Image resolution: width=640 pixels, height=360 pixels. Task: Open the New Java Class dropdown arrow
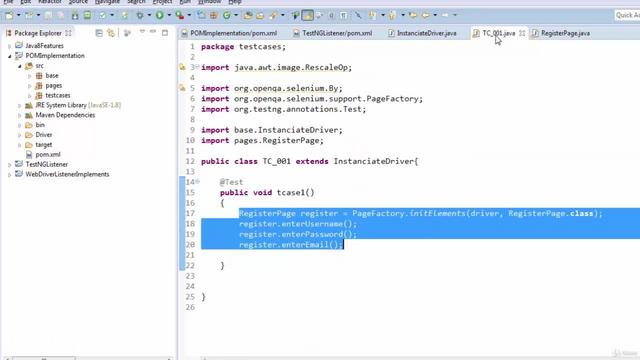point(236,16)
